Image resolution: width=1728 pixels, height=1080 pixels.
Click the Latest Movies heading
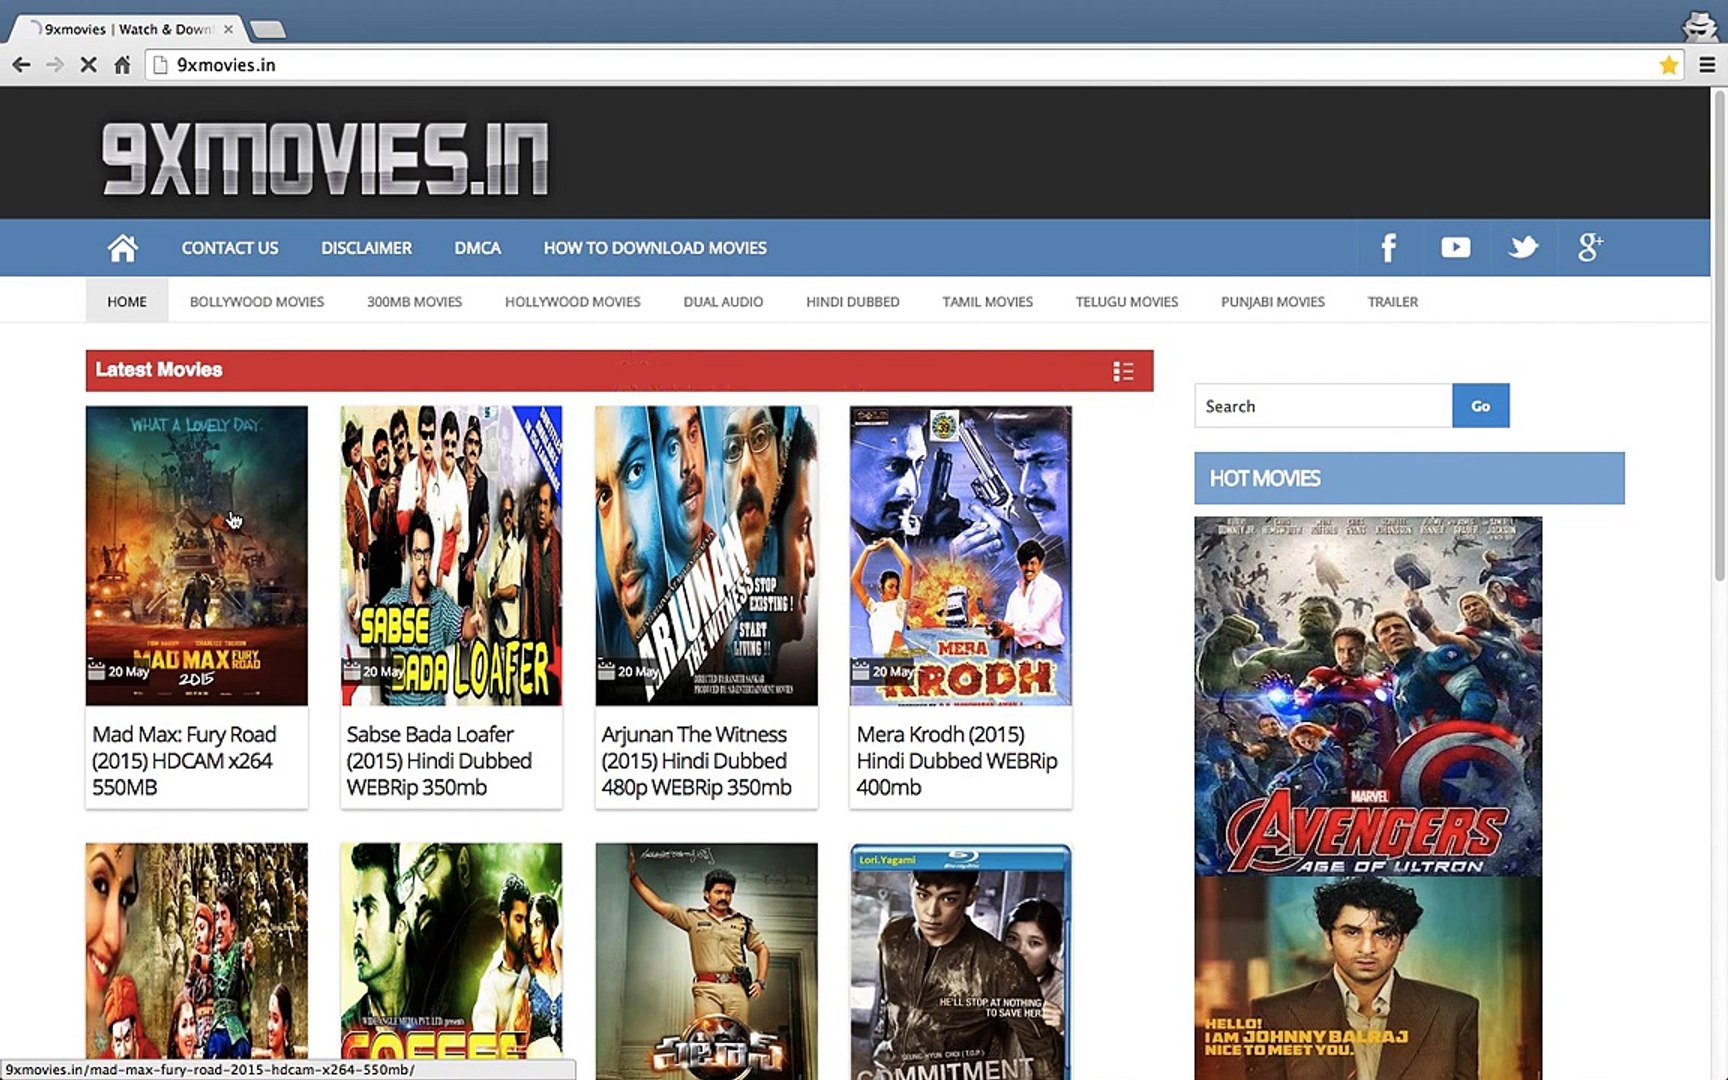[x=159, y=370]
